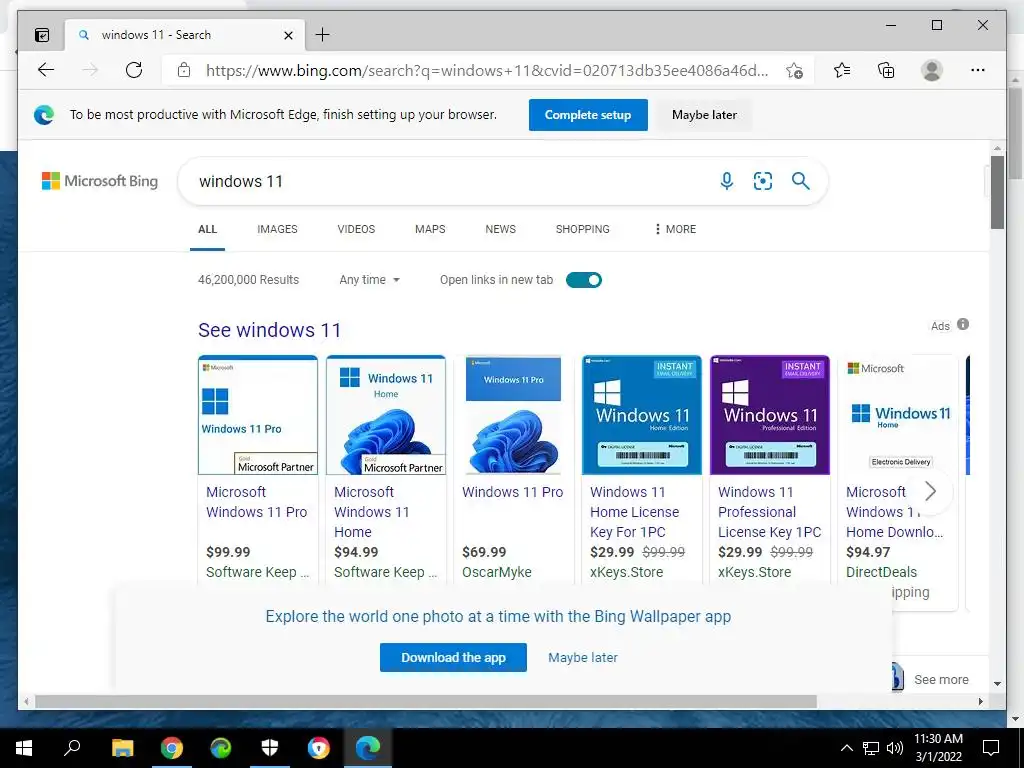Open the network tray icon

871,748
